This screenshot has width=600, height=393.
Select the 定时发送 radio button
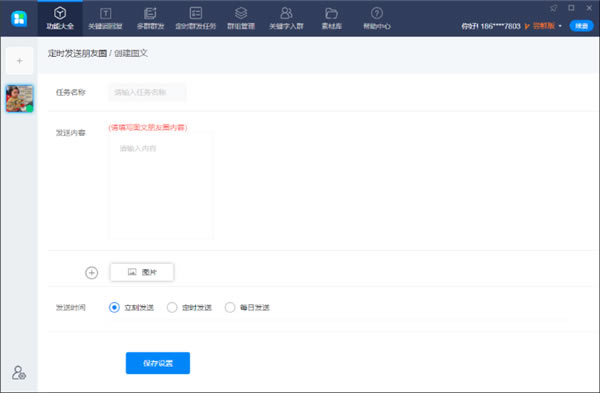(x=172, y=307)
